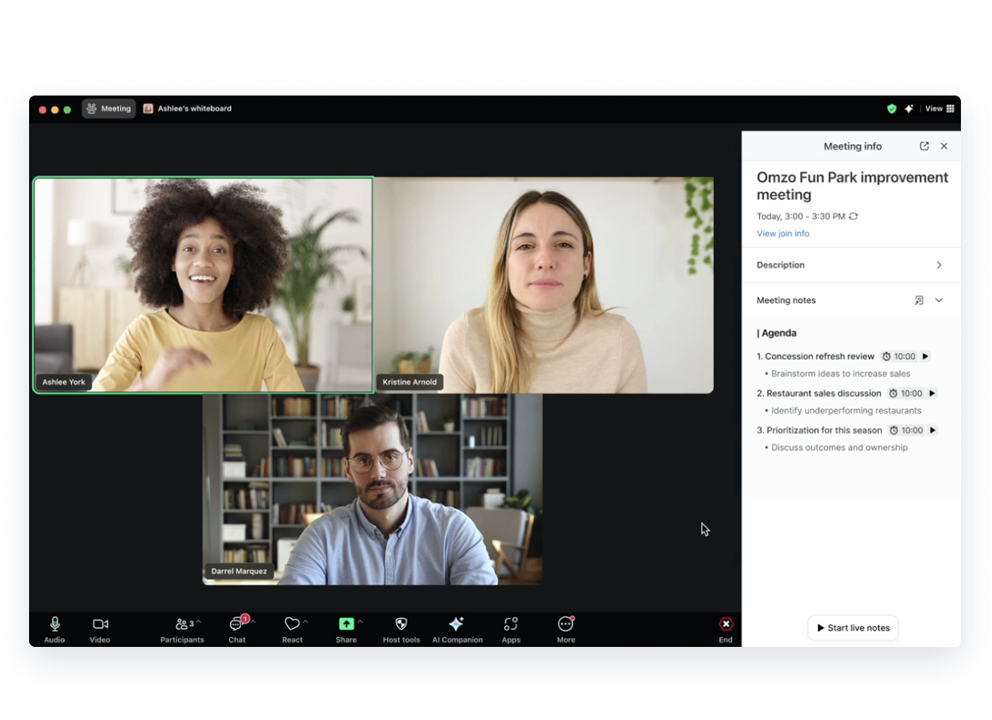Click the Omzo Fun Park improvement meeting title

852,186
